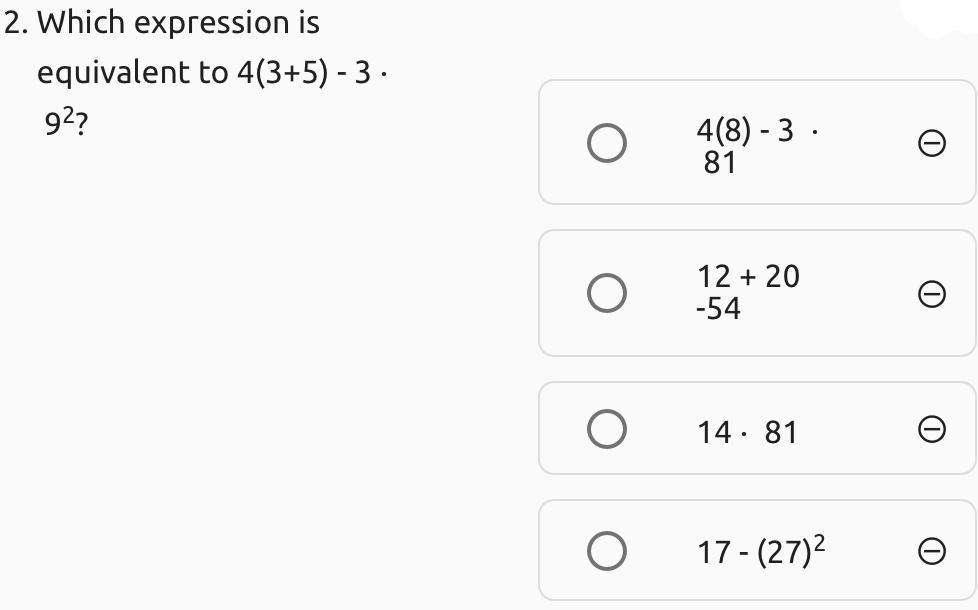Select the radio button beside 14 · 81
Image resolution: width=978 pixels, height=610 pixels.
[607, 429]
